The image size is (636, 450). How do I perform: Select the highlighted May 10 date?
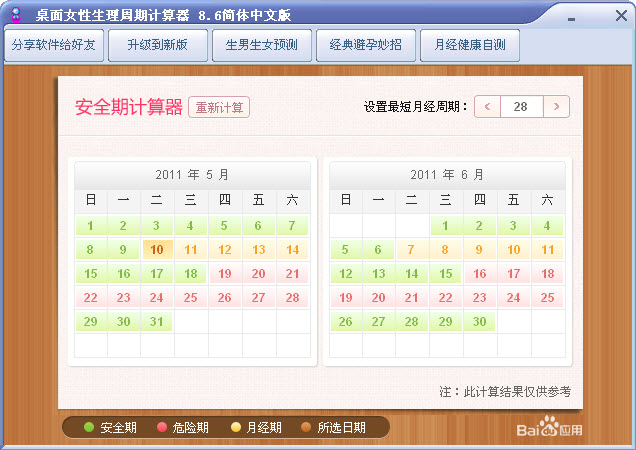tap(157, 250)
